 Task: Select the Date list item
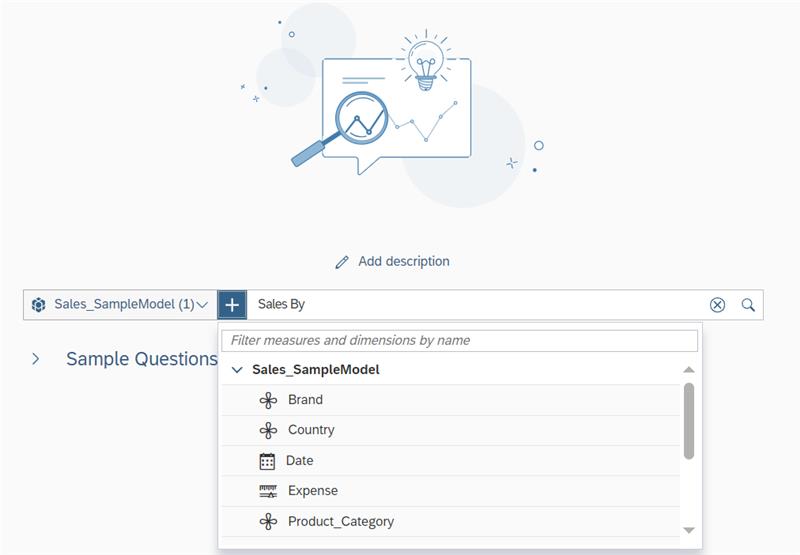coord(451,461)
